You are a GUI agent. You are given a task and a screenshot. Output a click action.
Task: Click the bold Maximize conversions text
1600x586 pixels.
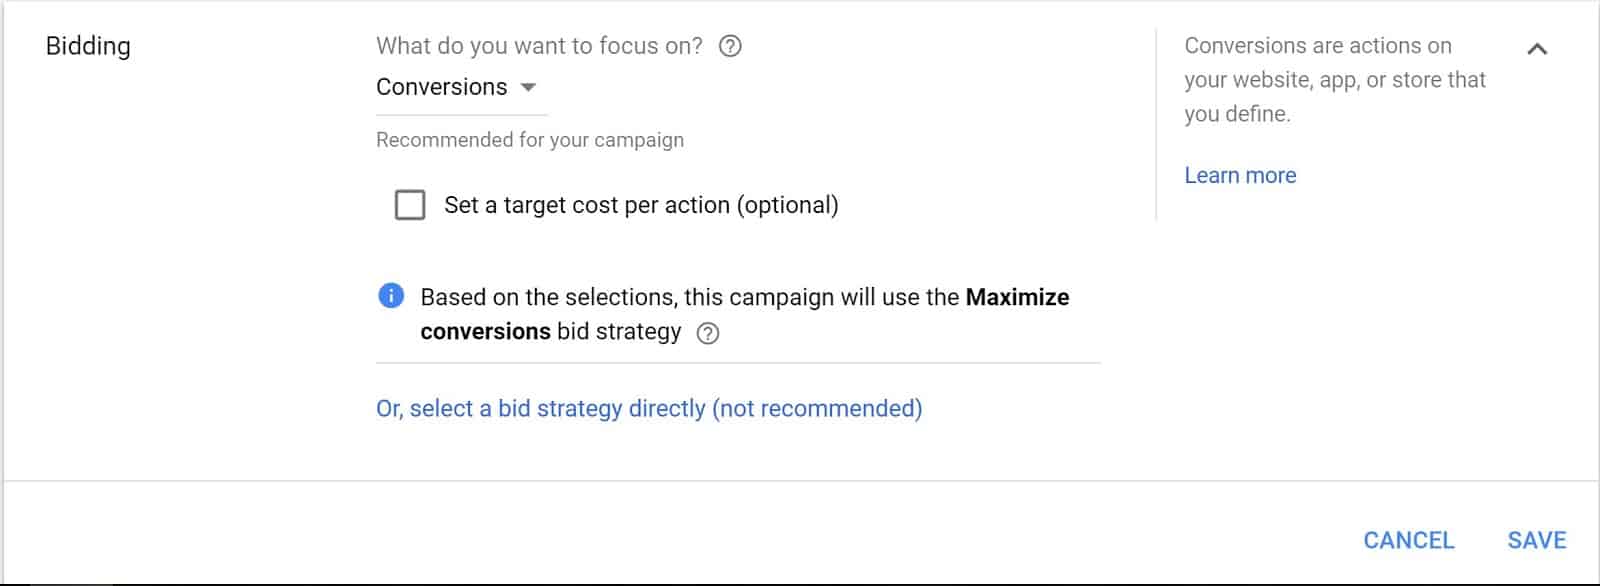pyautogui.click(x=745, y=314)
